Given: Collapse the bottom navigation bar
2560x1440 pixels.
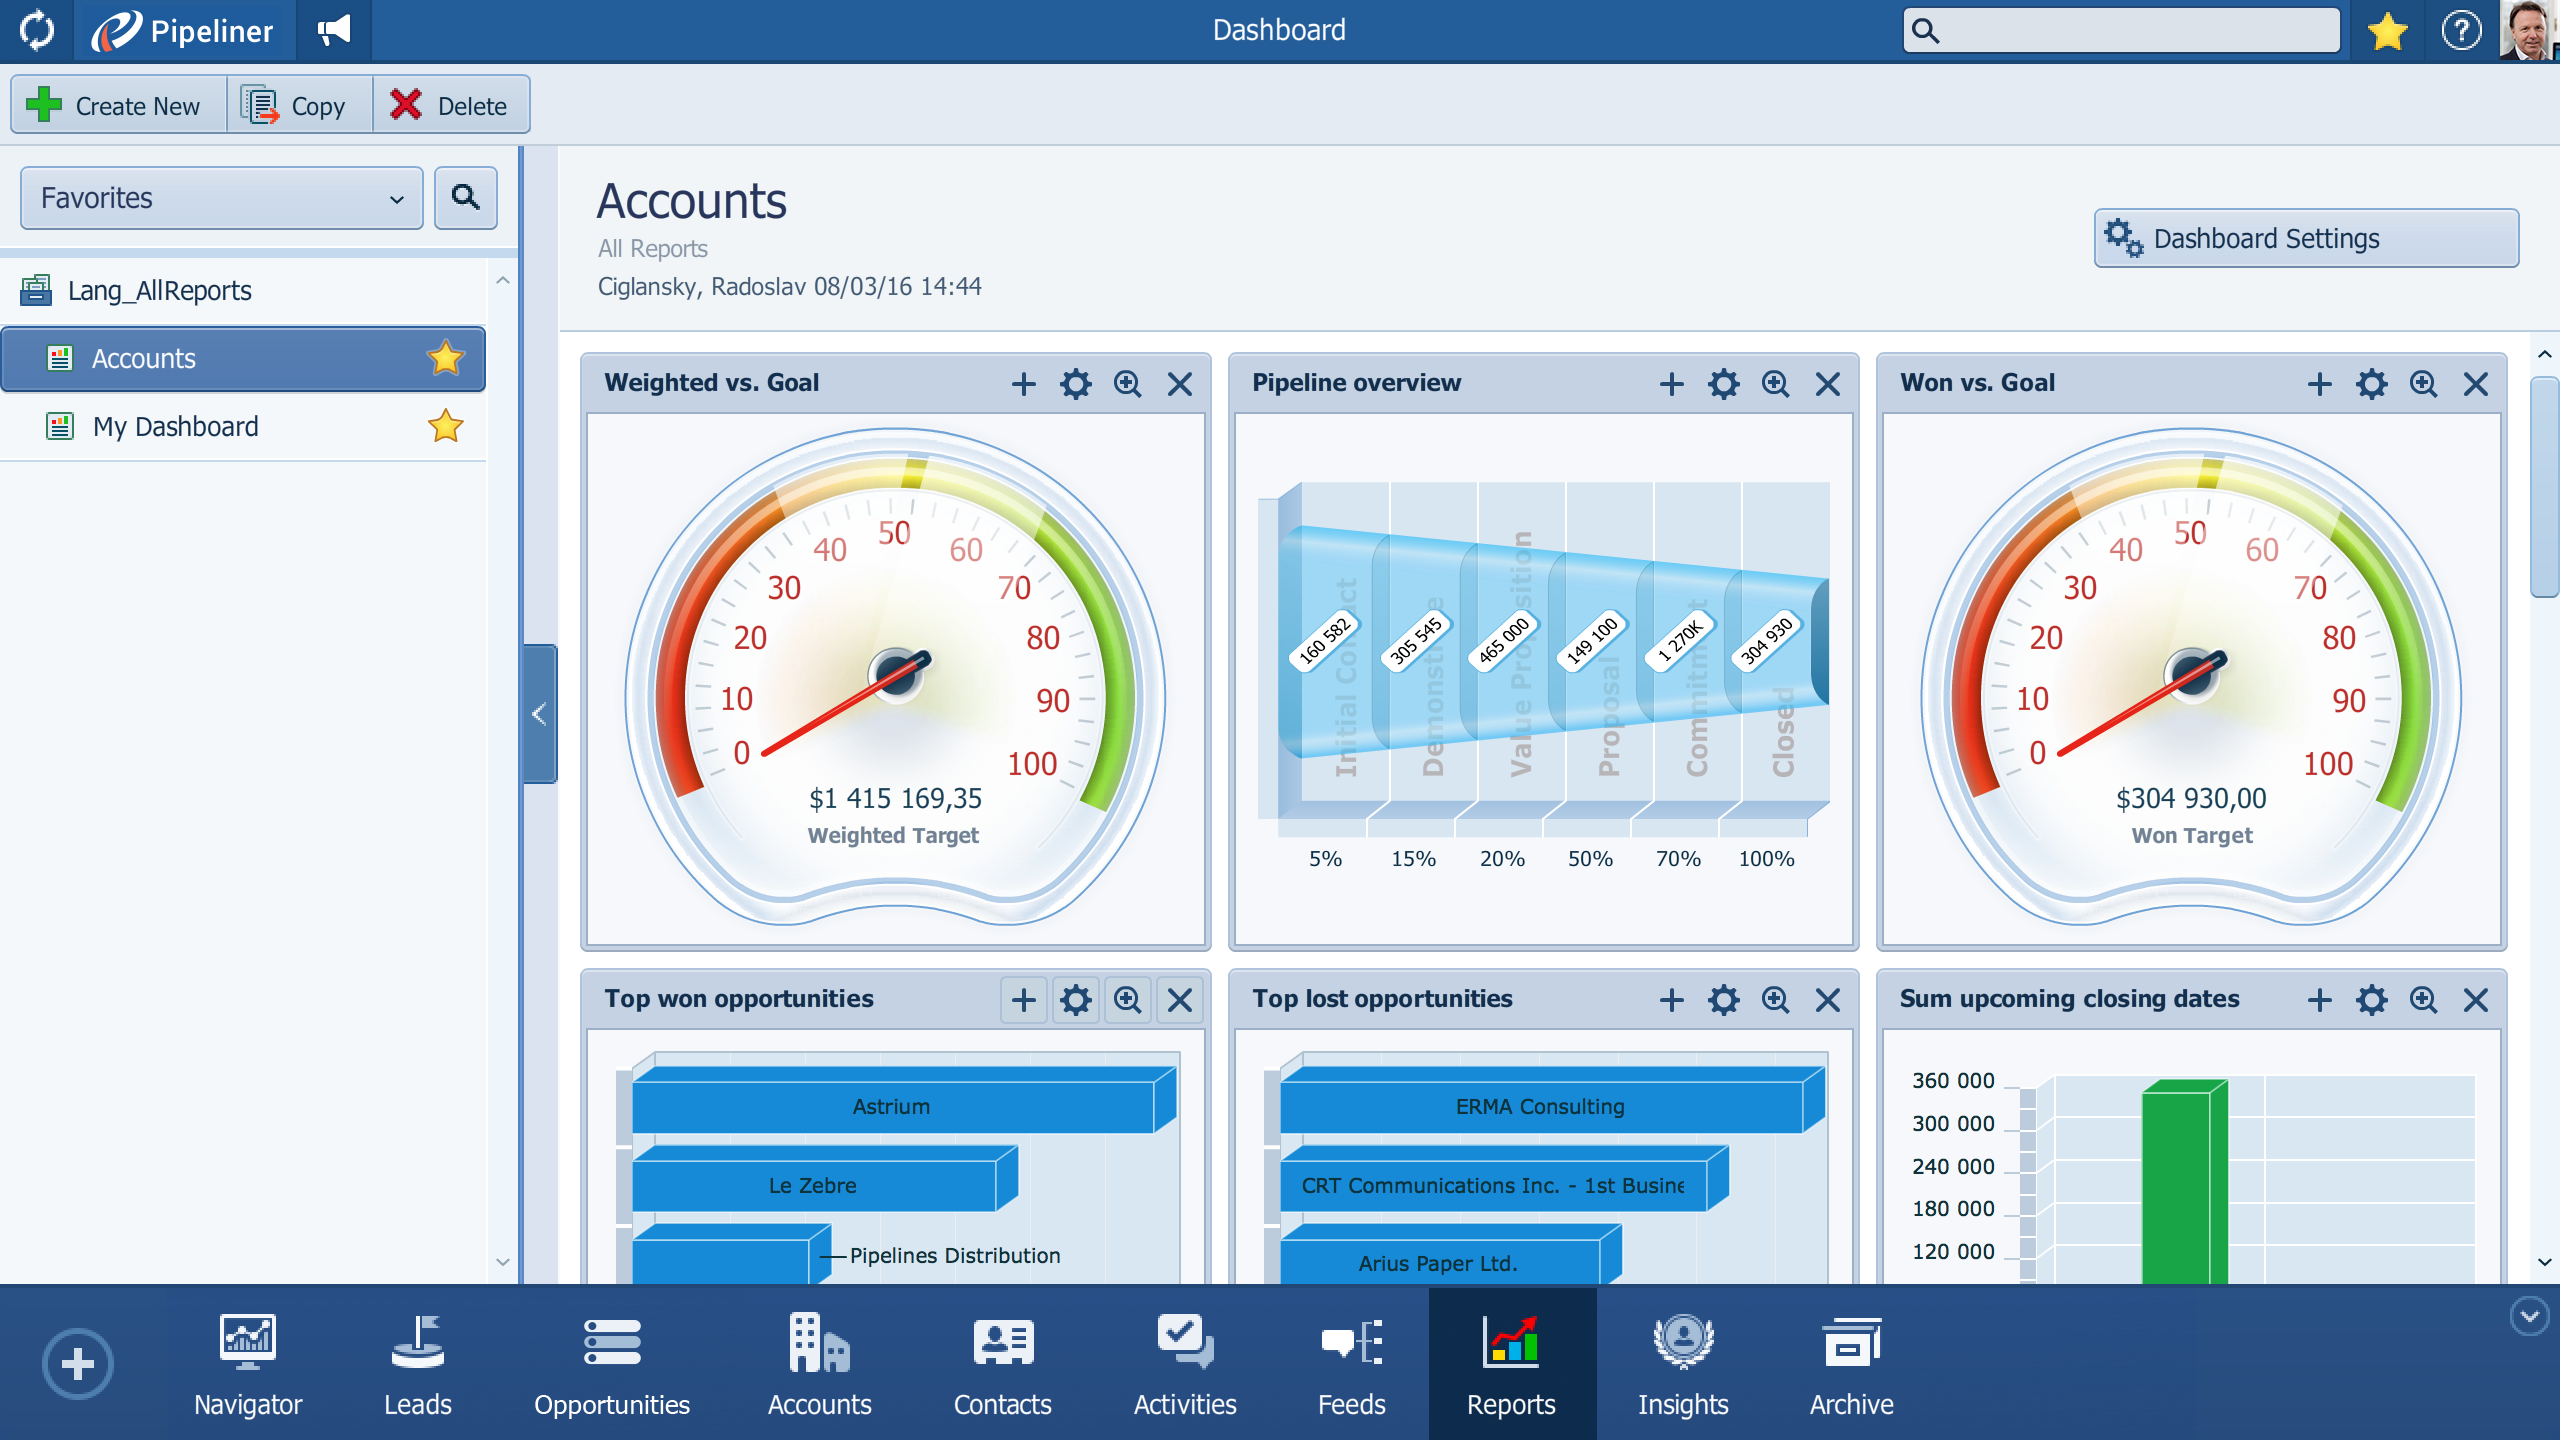Looking at the screenshot, I should 2529,1318.
